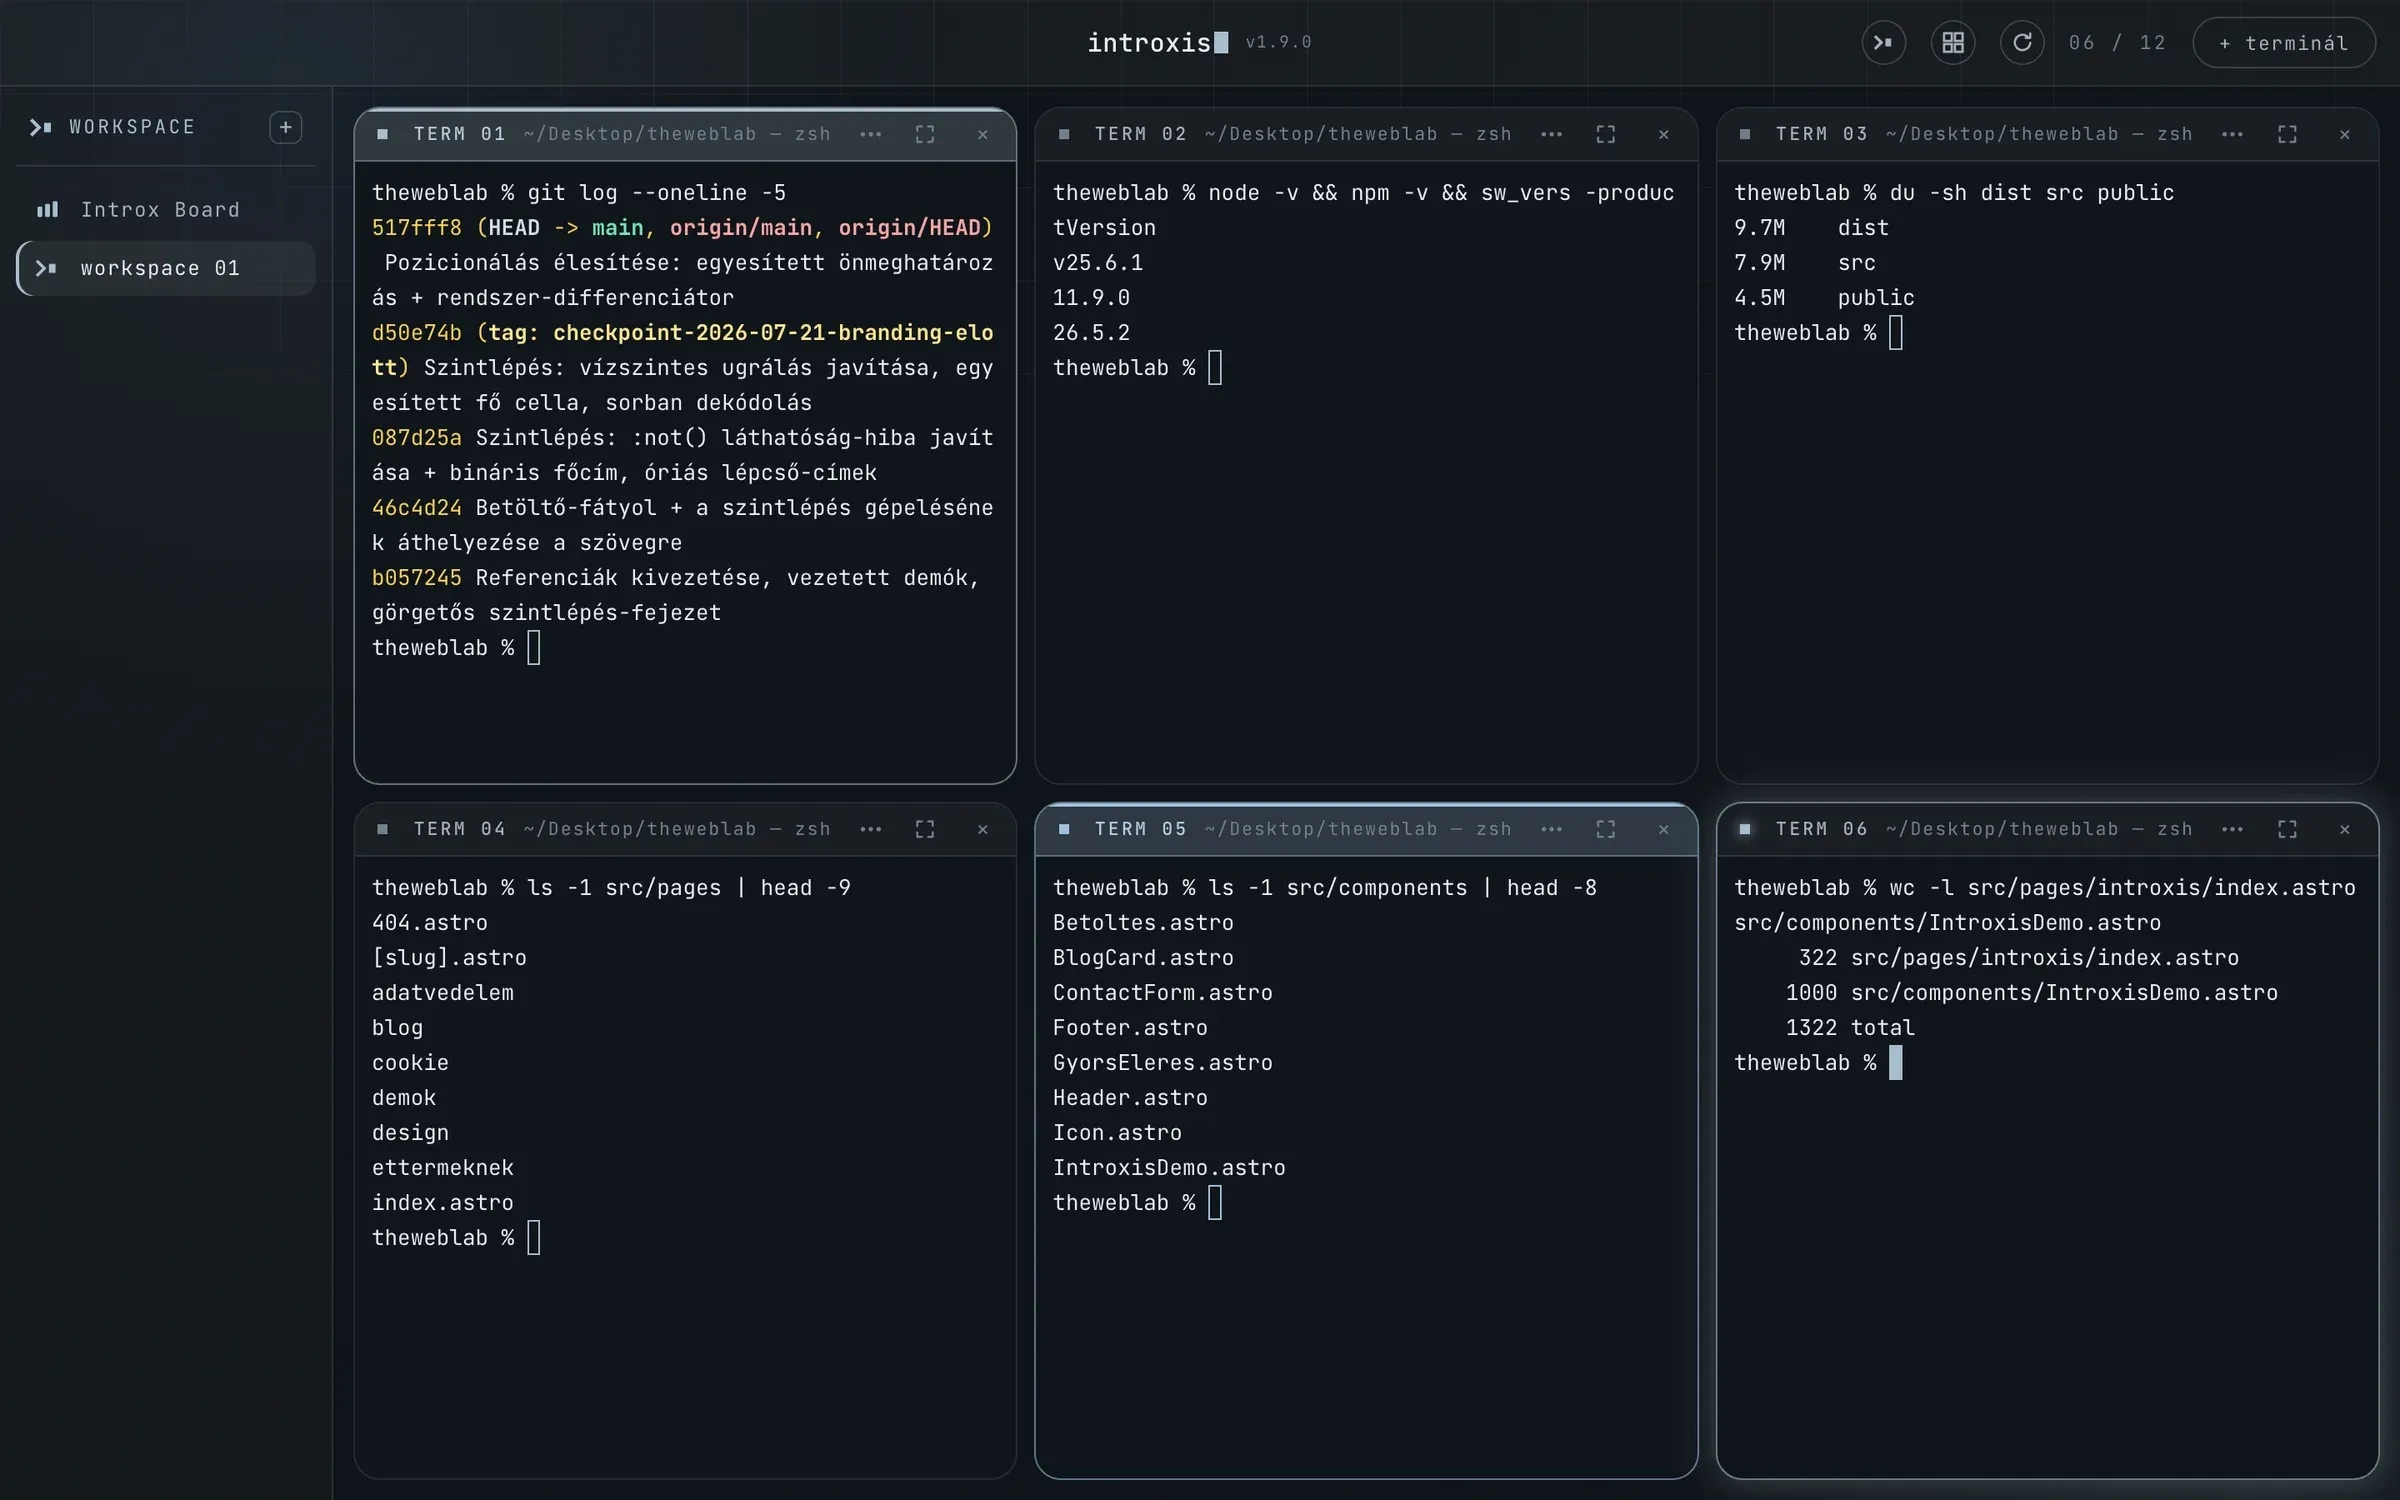Add a new terminal with '+ terminál'

[x=2283, y=43]
